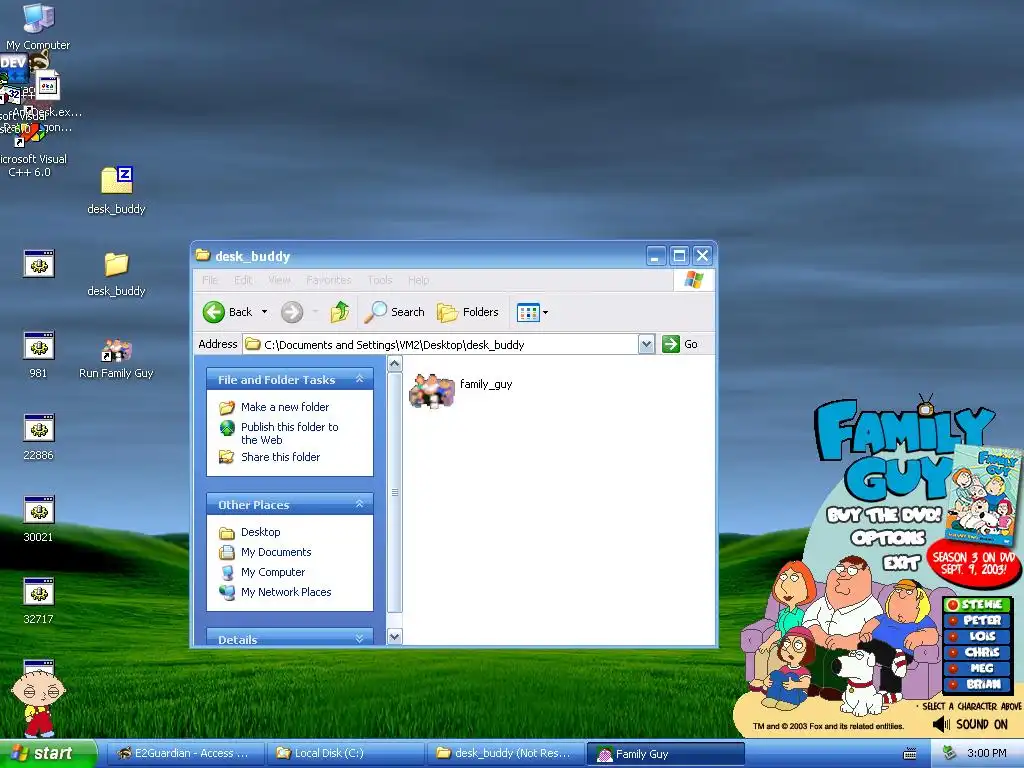Viewport: 1024px width, 768px height.
Task: Click the Forward navigation arrow
Action: click(292, 312)
